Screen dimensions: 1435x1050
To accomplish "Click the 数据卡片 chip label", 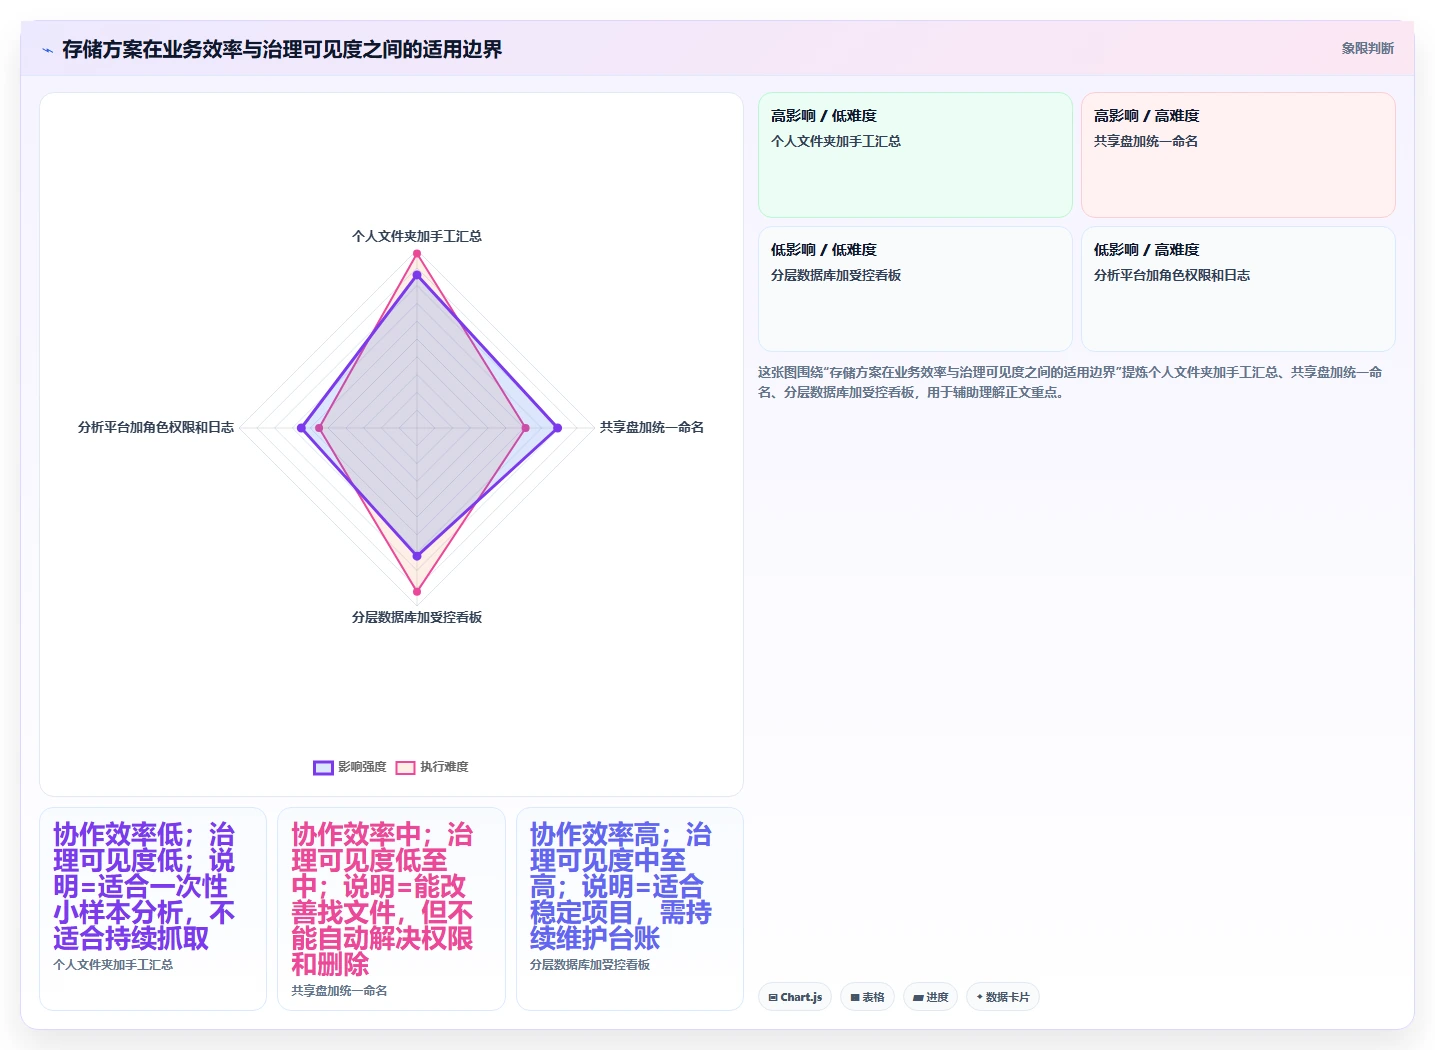I will pyautogui.click(x=1007, y=997).
